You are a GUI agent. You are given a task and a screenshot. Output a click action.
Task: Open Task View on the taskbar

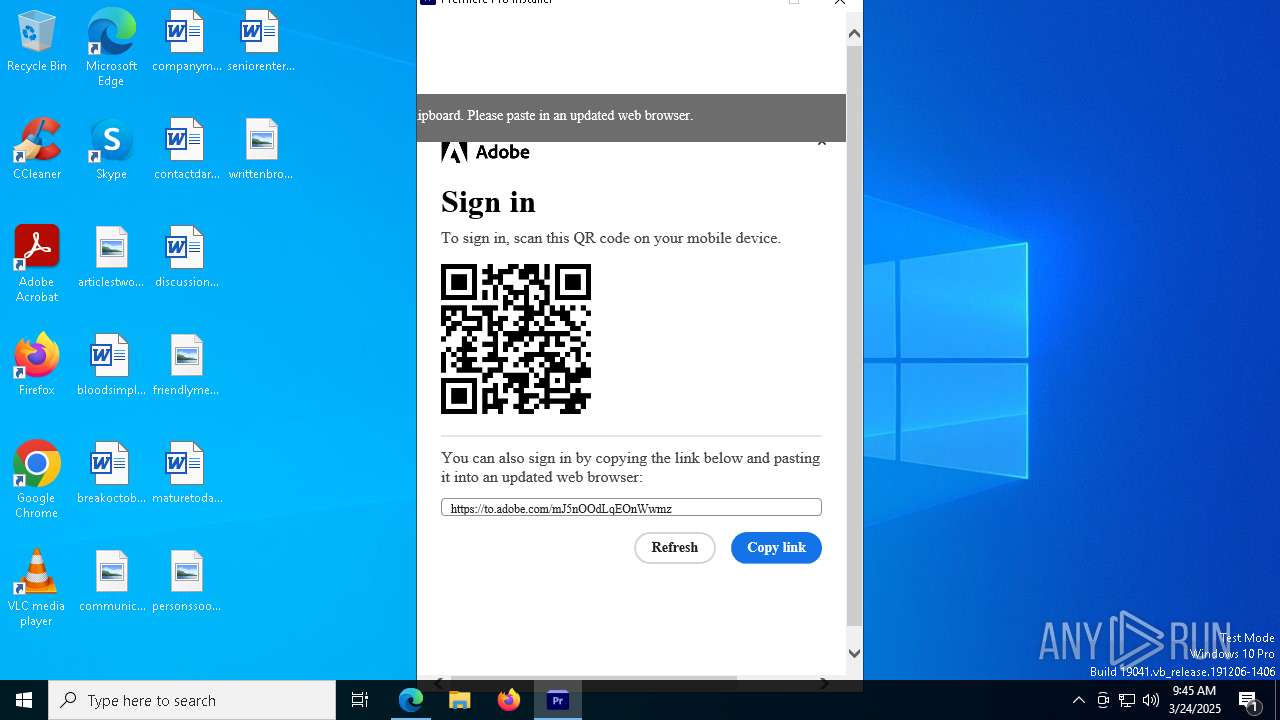tap(360, 700)
